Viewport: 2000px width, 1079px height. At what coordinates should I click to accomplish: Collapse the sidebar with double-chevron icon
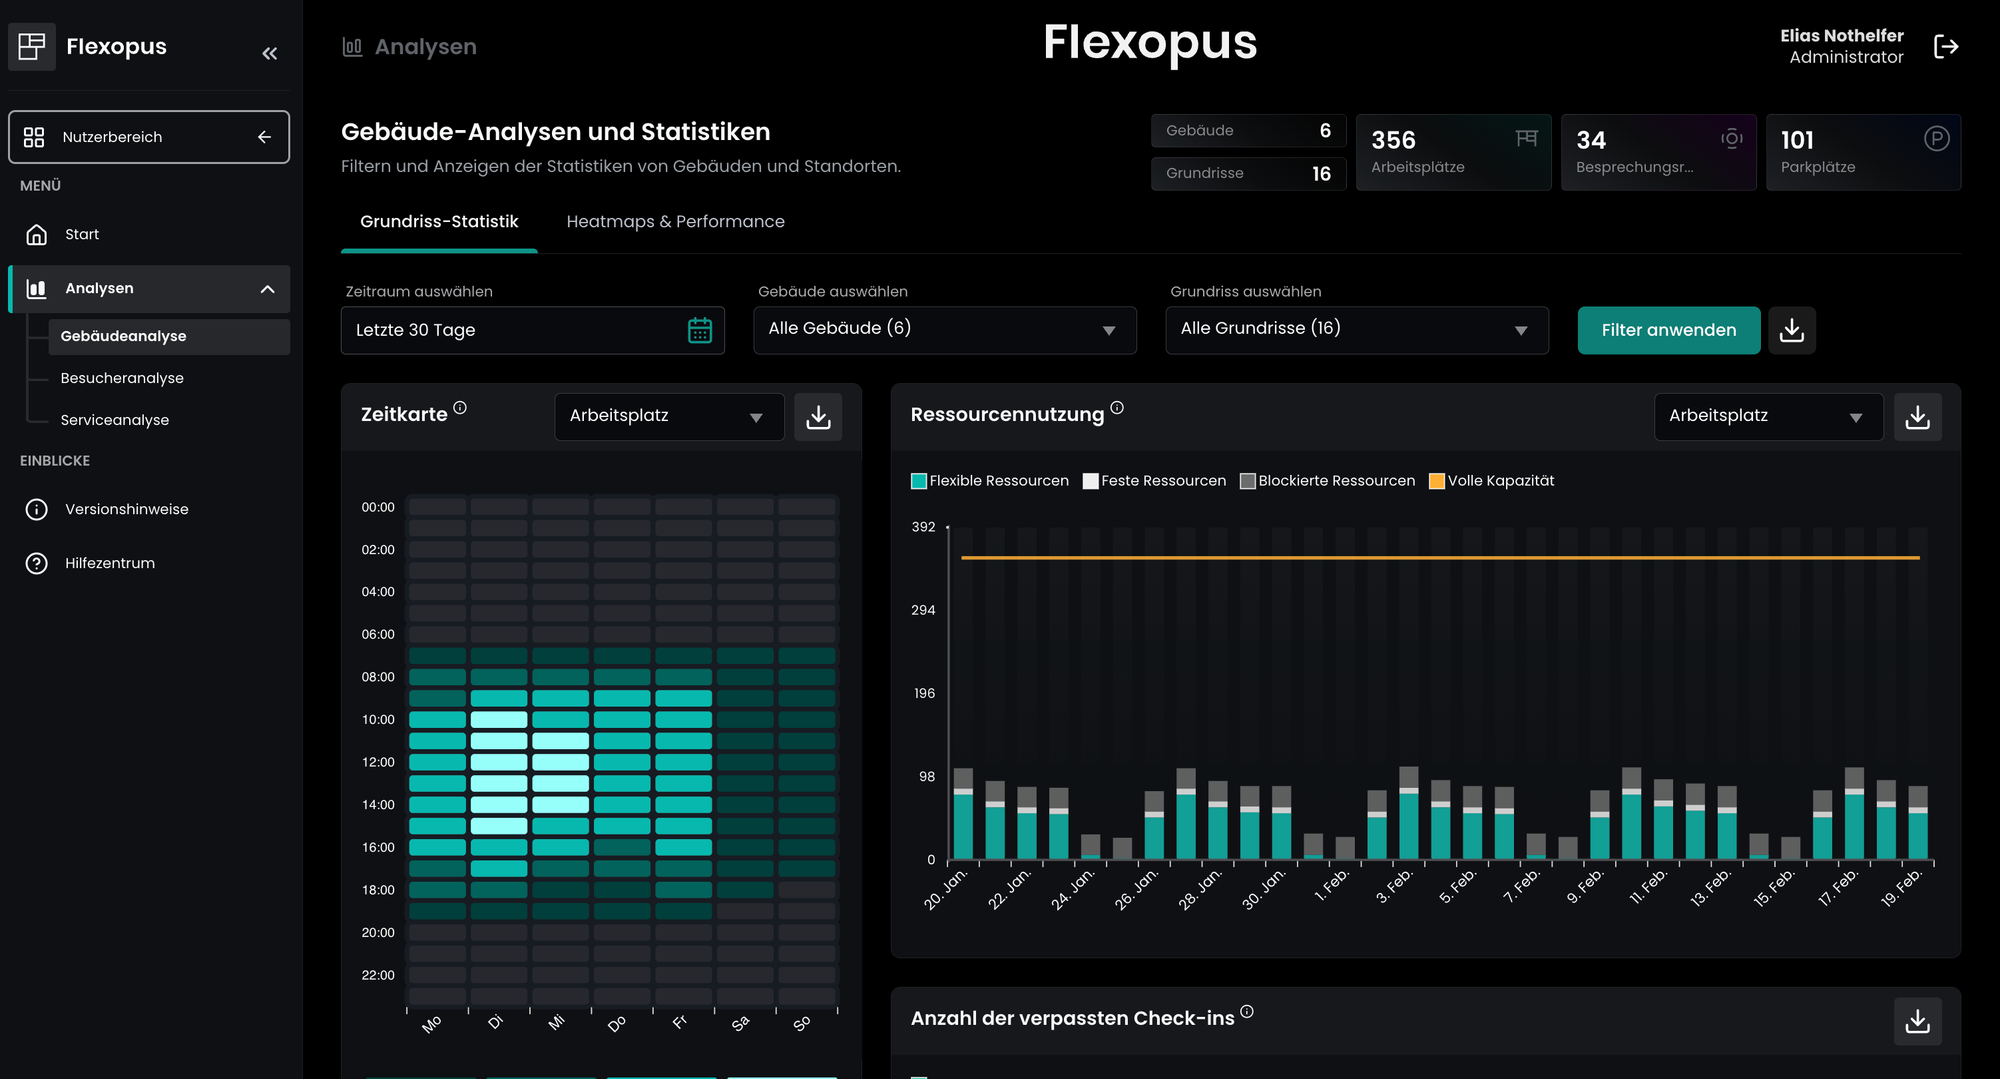[x=269, y=53]
